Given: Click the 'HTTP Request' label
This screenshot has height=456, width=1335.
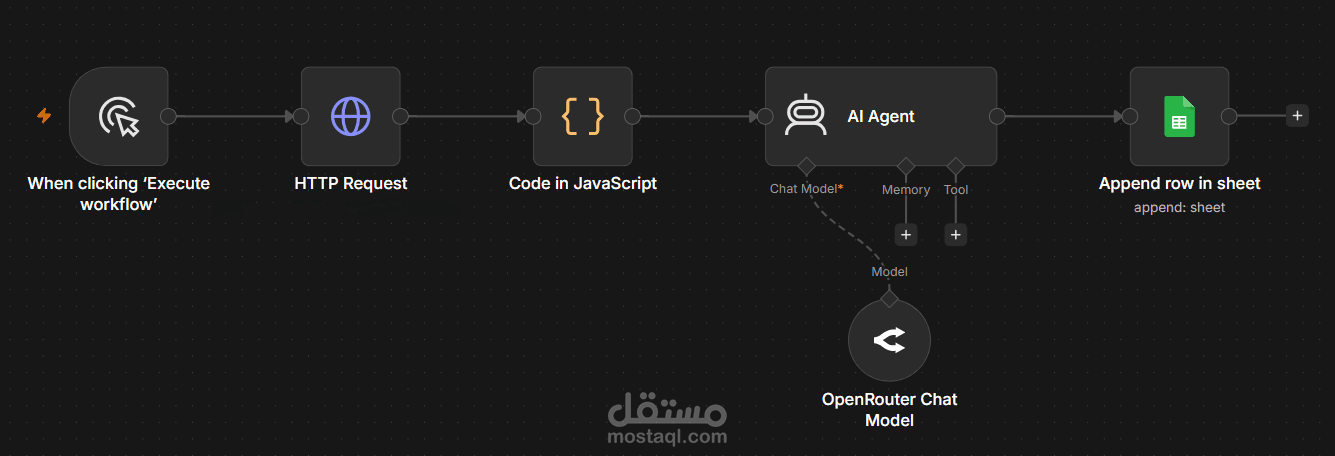Looking at the screenshot, I should (x=351, y=184).
